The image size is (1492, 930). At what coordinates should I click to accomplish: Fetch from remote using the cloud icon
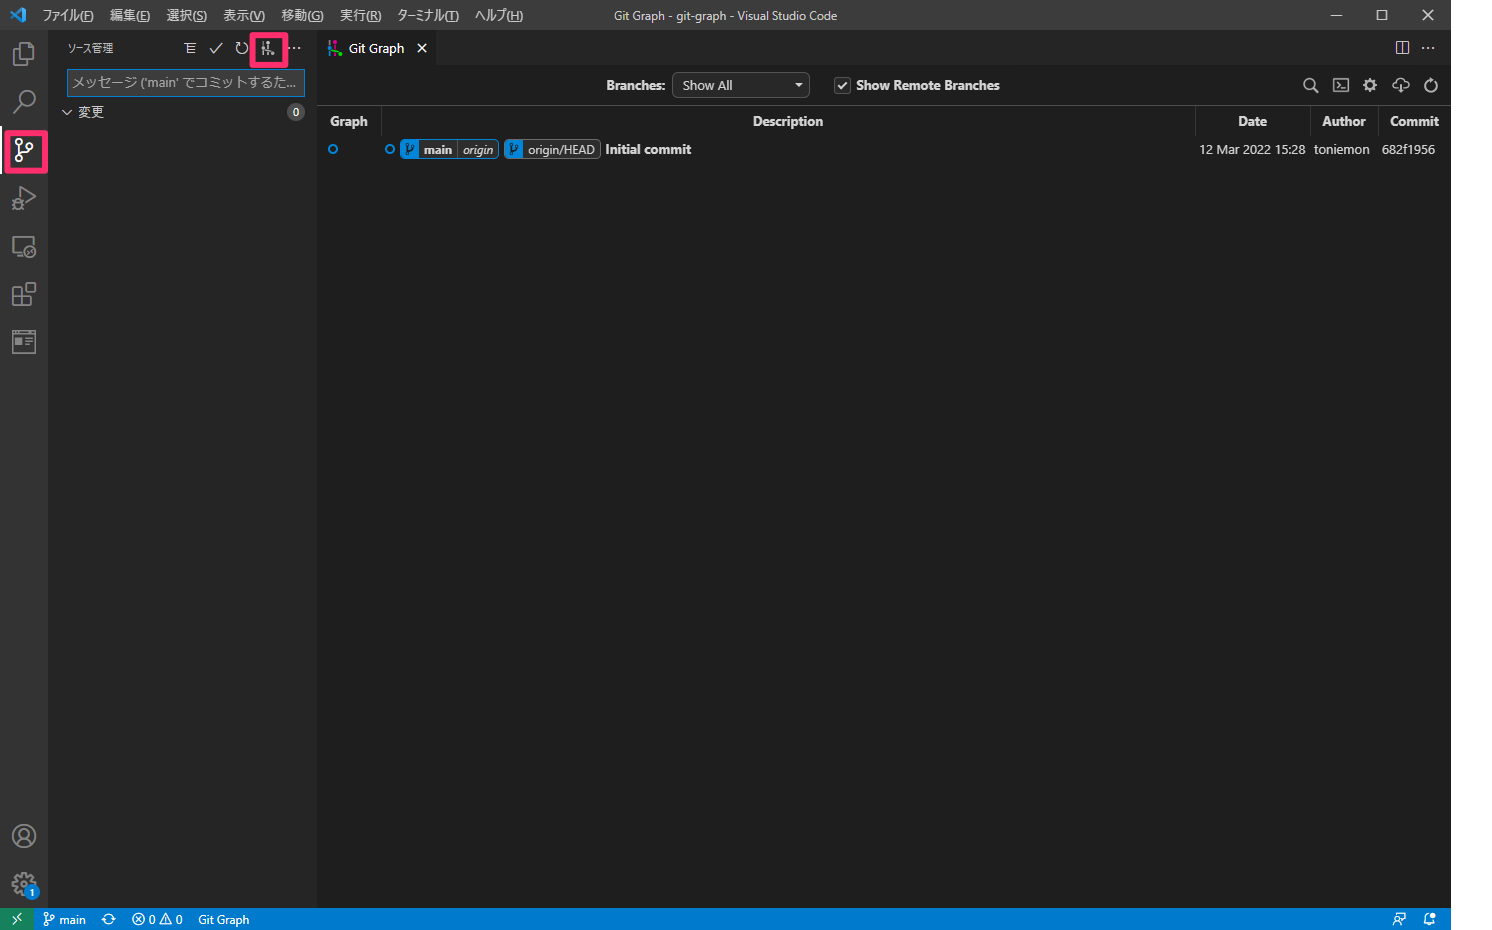pyautogui.click(x=1400, y=85)
